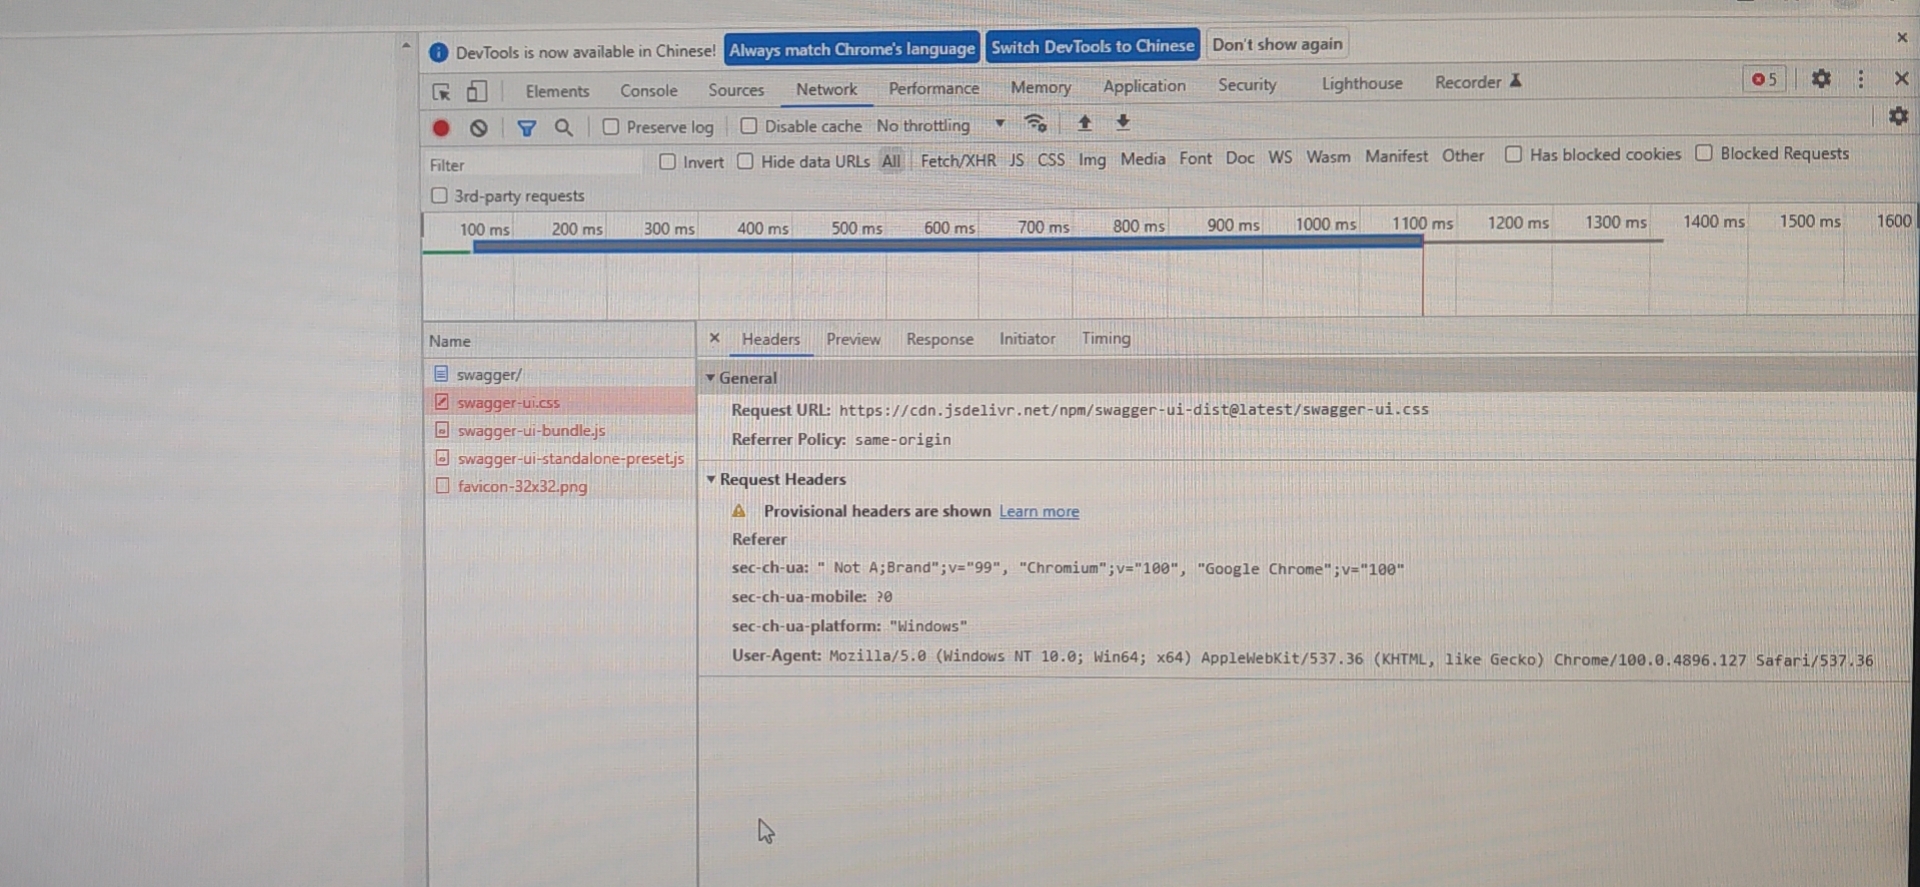This screenshot has width=1920, height=887.
Task: Clear the network log
Action: coord(479,128)
